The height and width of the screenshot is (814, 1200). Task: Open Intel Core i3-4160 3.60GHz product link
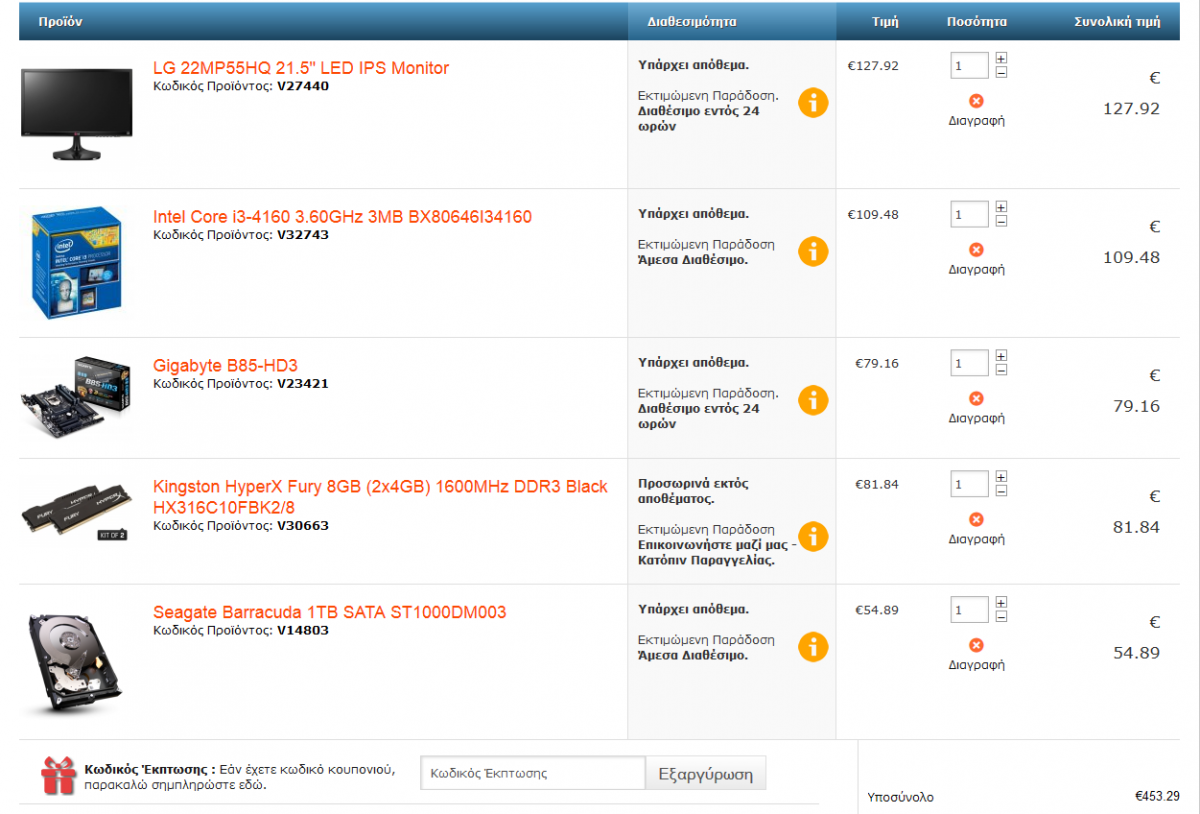pos(342,217)
